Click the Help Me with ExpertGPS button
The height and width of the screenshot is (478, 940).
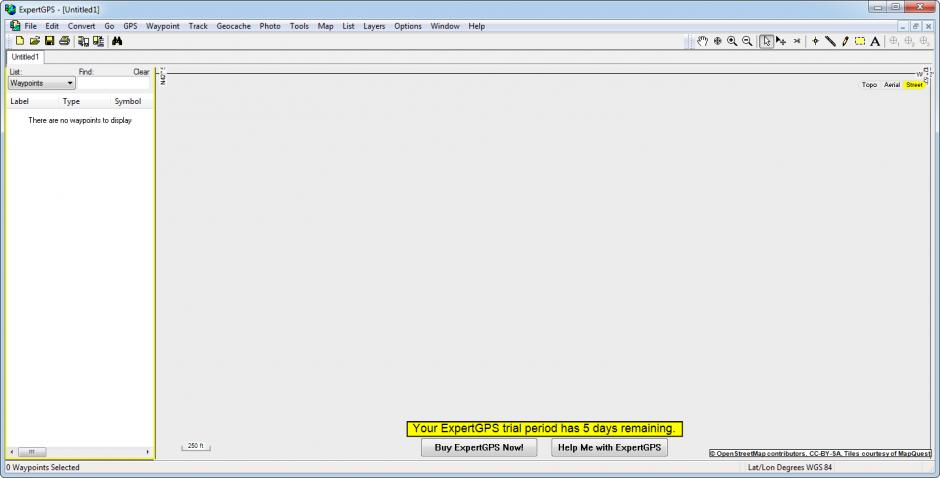[609, 447]
